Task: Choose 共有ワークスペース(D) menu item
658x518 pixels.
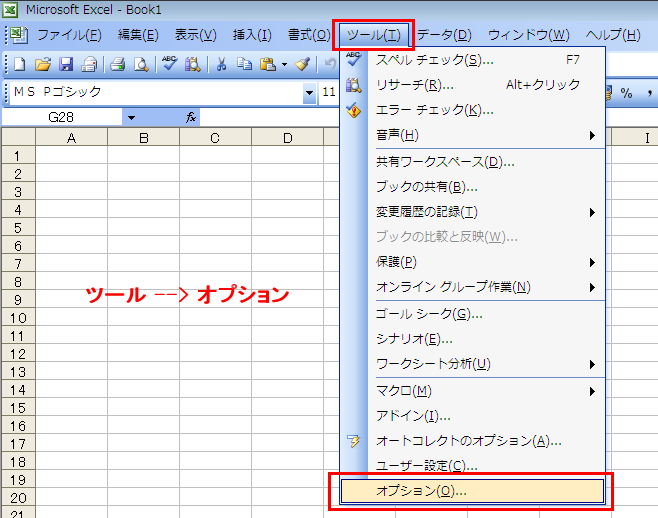Action: 473,162
